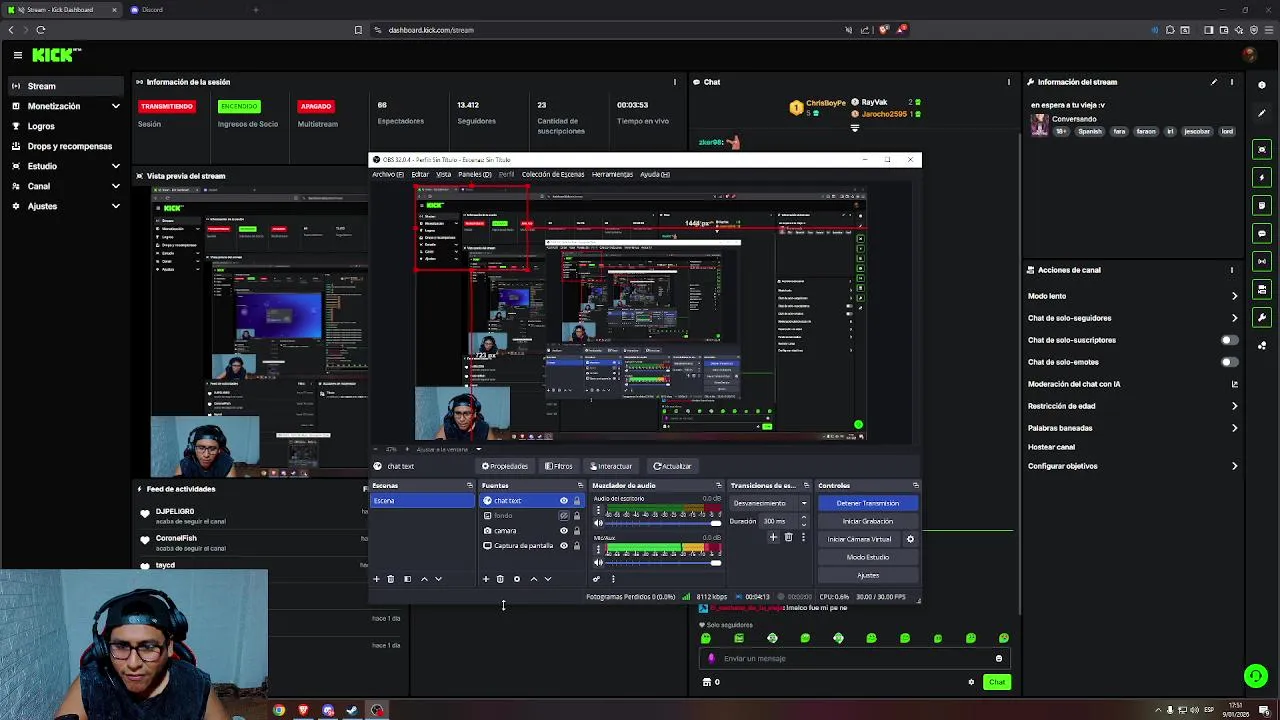Move selected source up in Fuentes
1280x720 pixels.
[x=533, y=579]
